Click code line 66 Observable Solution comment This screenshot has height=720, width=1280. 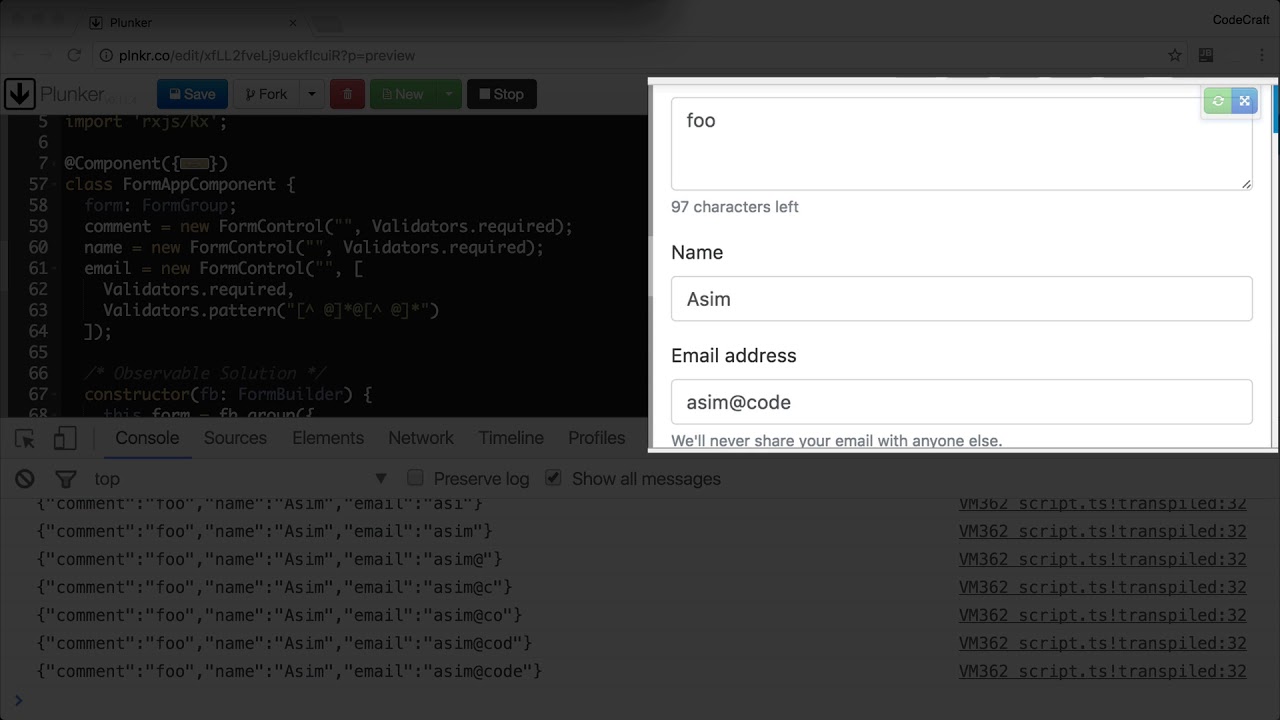205,373
